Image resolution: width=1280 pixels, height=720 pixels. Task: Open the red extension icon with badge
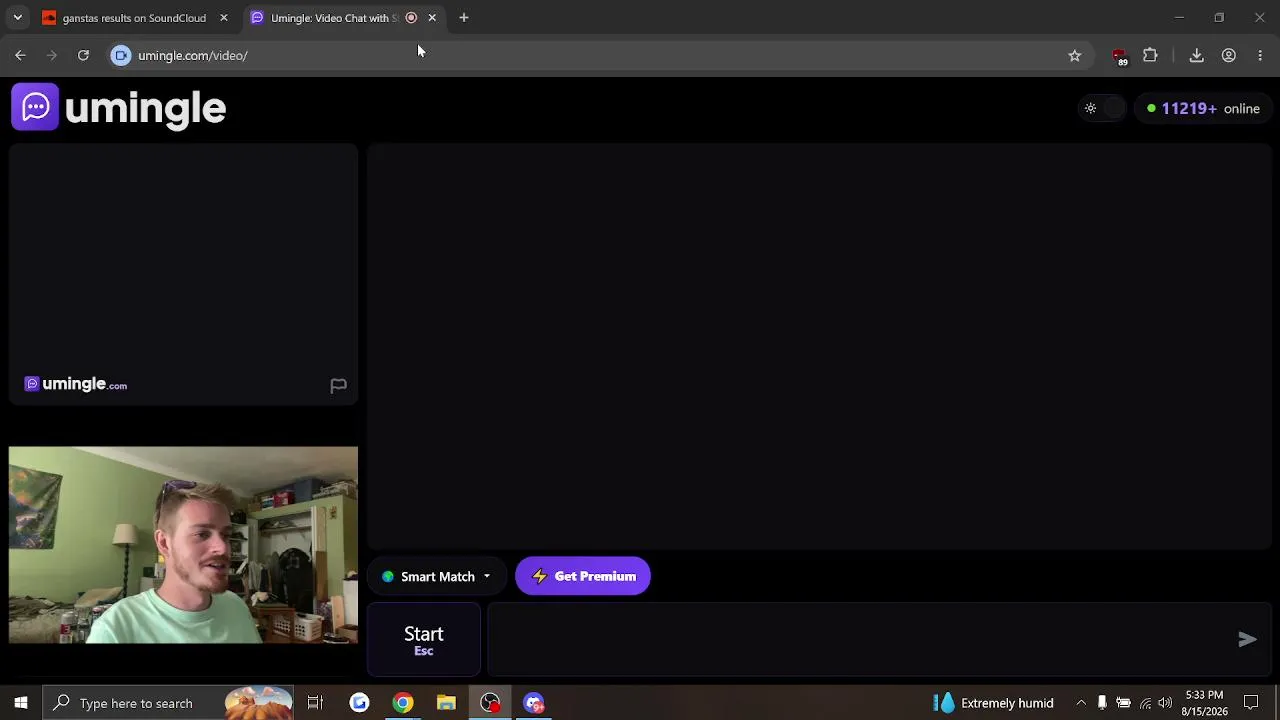point(1119,56)
